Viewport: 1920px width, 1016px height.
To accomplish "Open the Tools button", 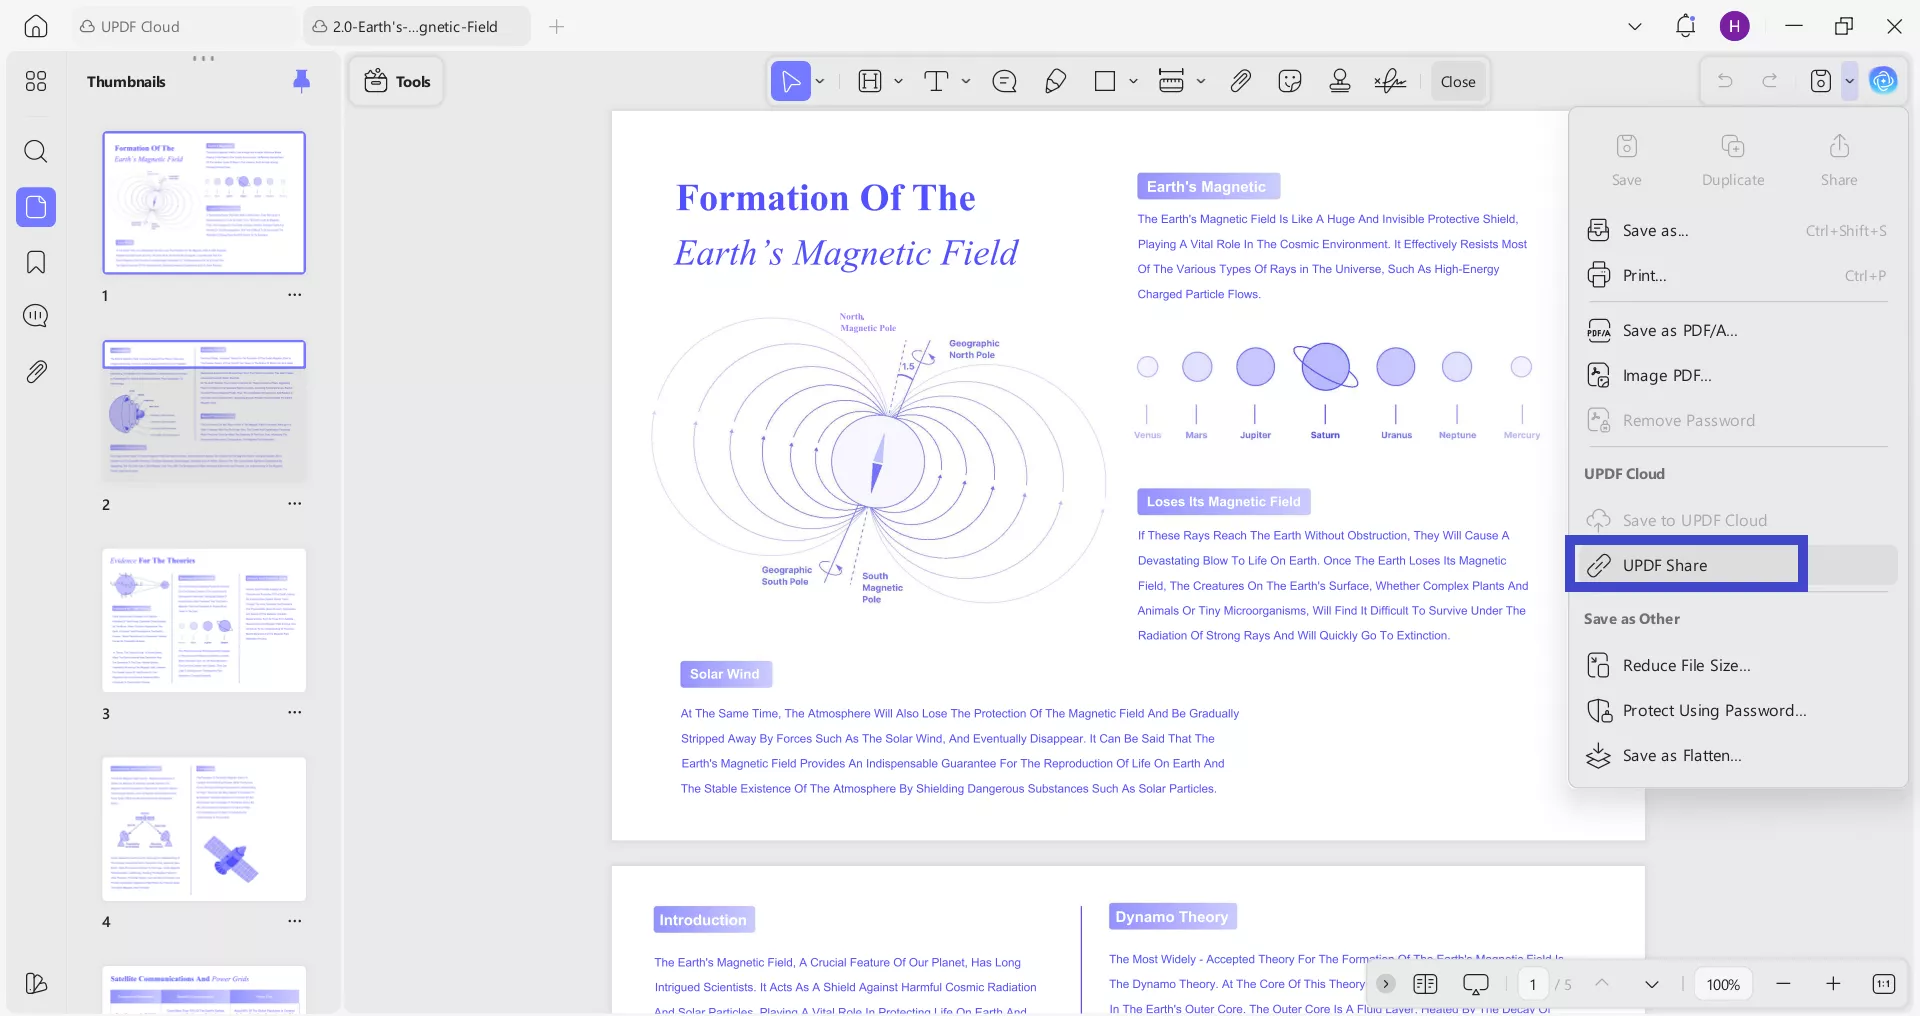I will [x=397, y=82].
